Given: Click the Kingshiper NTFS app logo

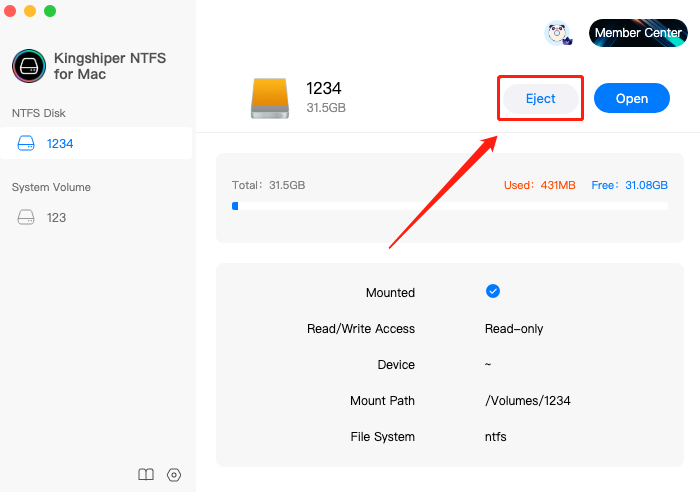Looking at the screenshot, I should pos(29,66).
